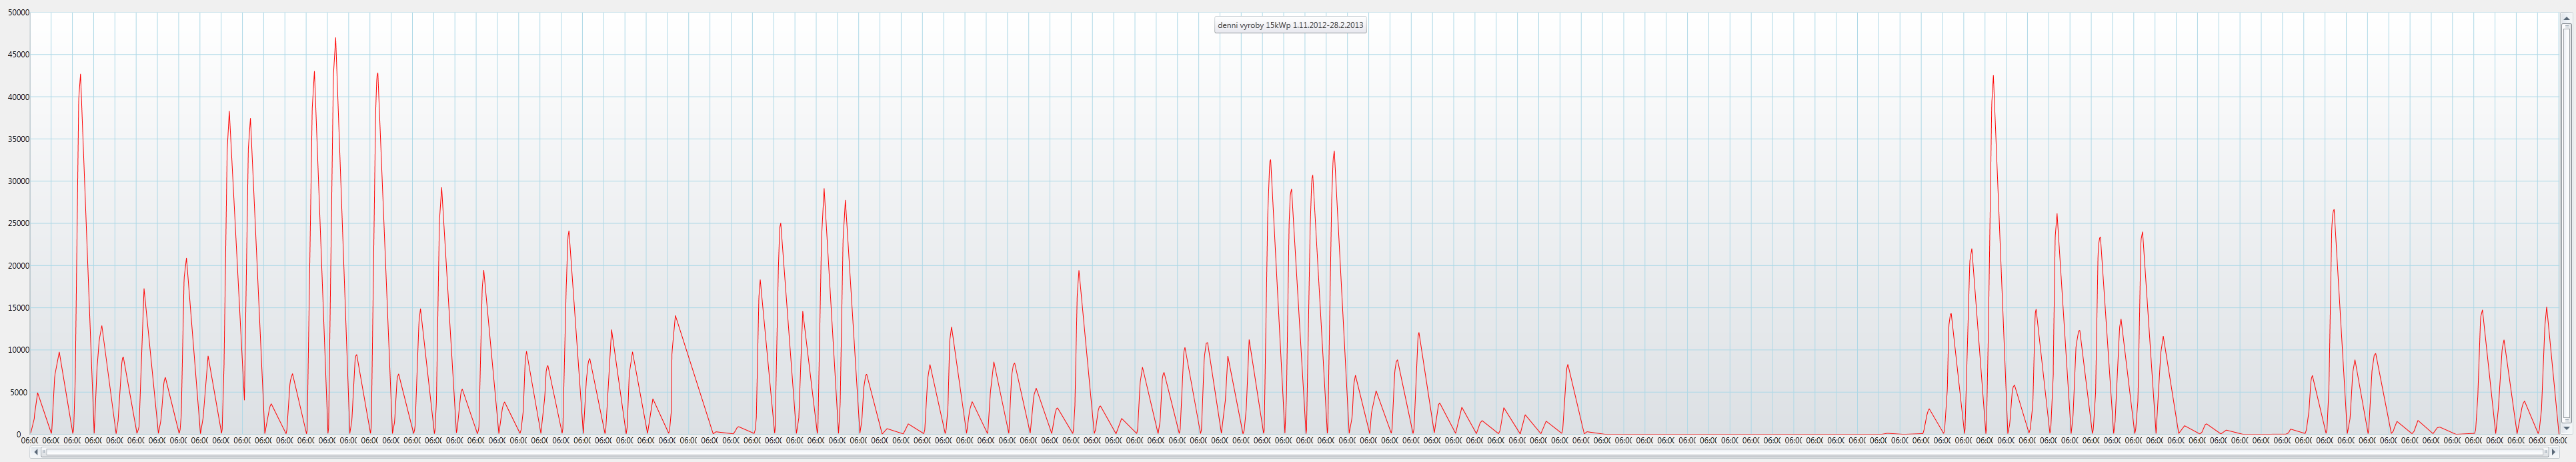Click the tip of the chart's tallest peak
The image size is (2576, 462).
pos(335,39)
